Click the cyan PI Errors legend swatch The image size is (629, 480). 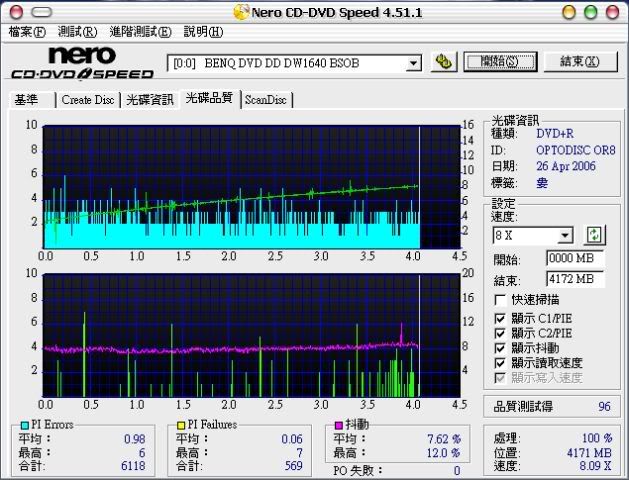click(x=25, y=425)
